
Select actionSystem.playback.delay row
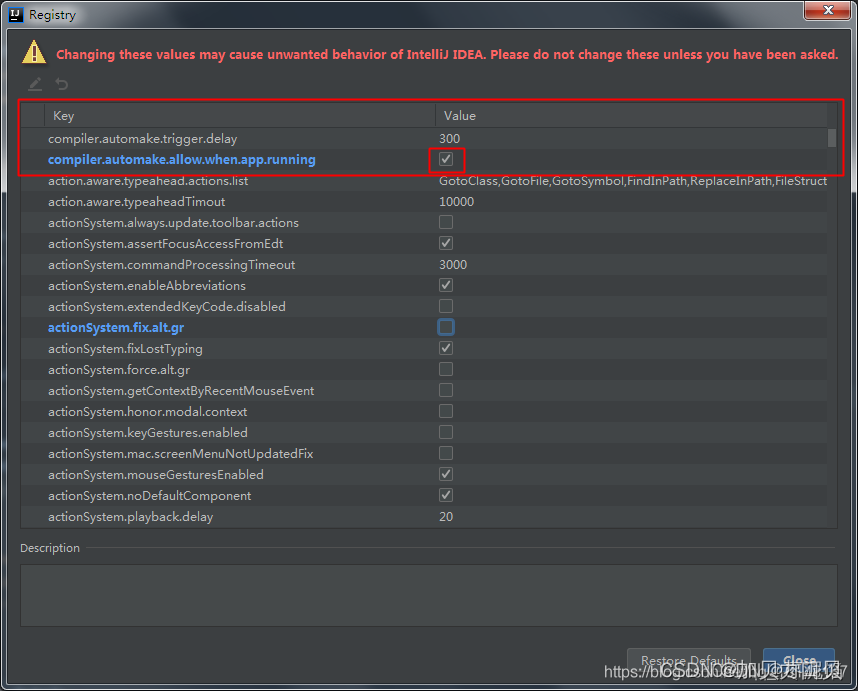424,516
